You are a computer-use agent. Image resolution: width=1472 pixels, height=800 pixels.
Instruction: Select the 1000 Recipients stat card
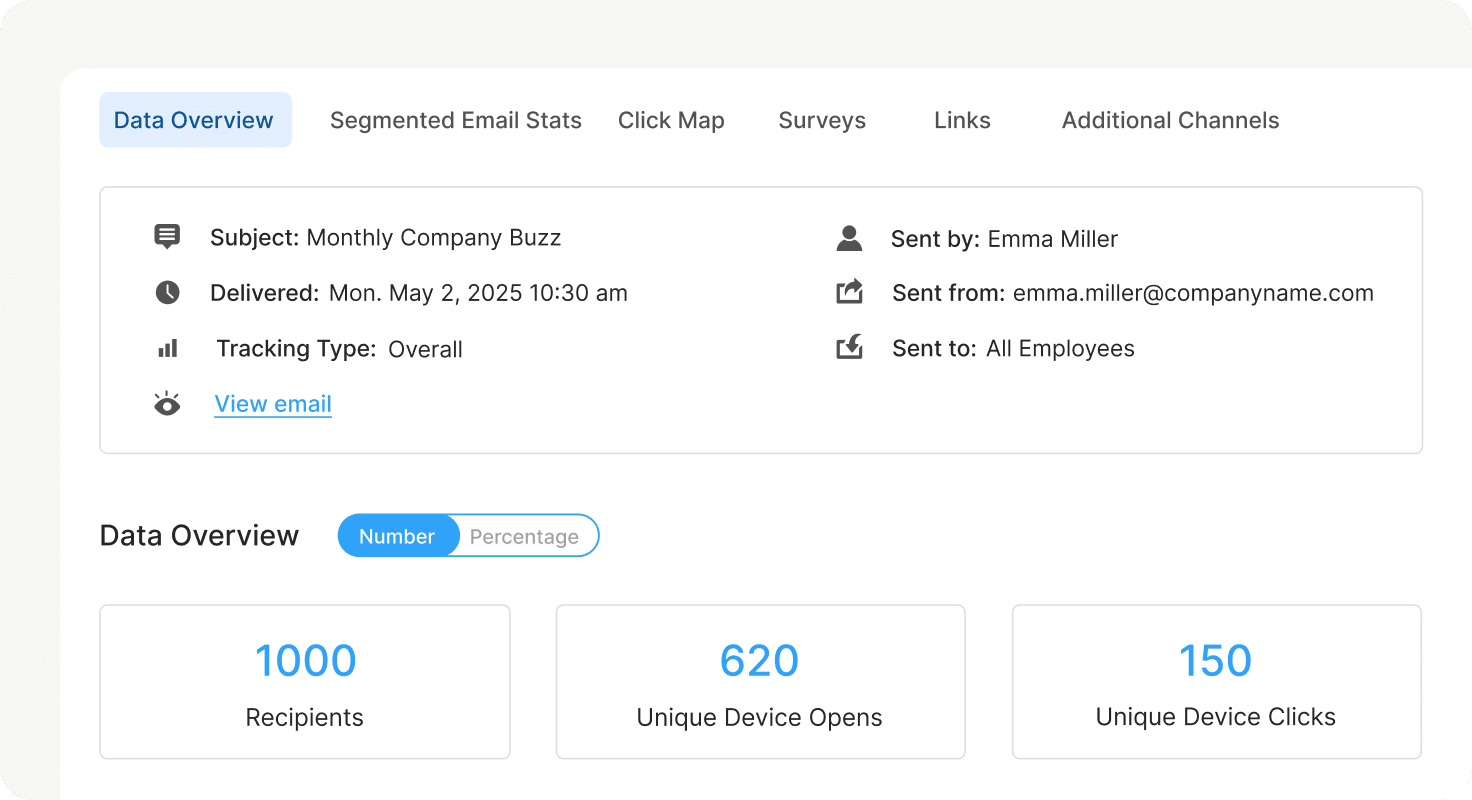[x=305, y=682]
